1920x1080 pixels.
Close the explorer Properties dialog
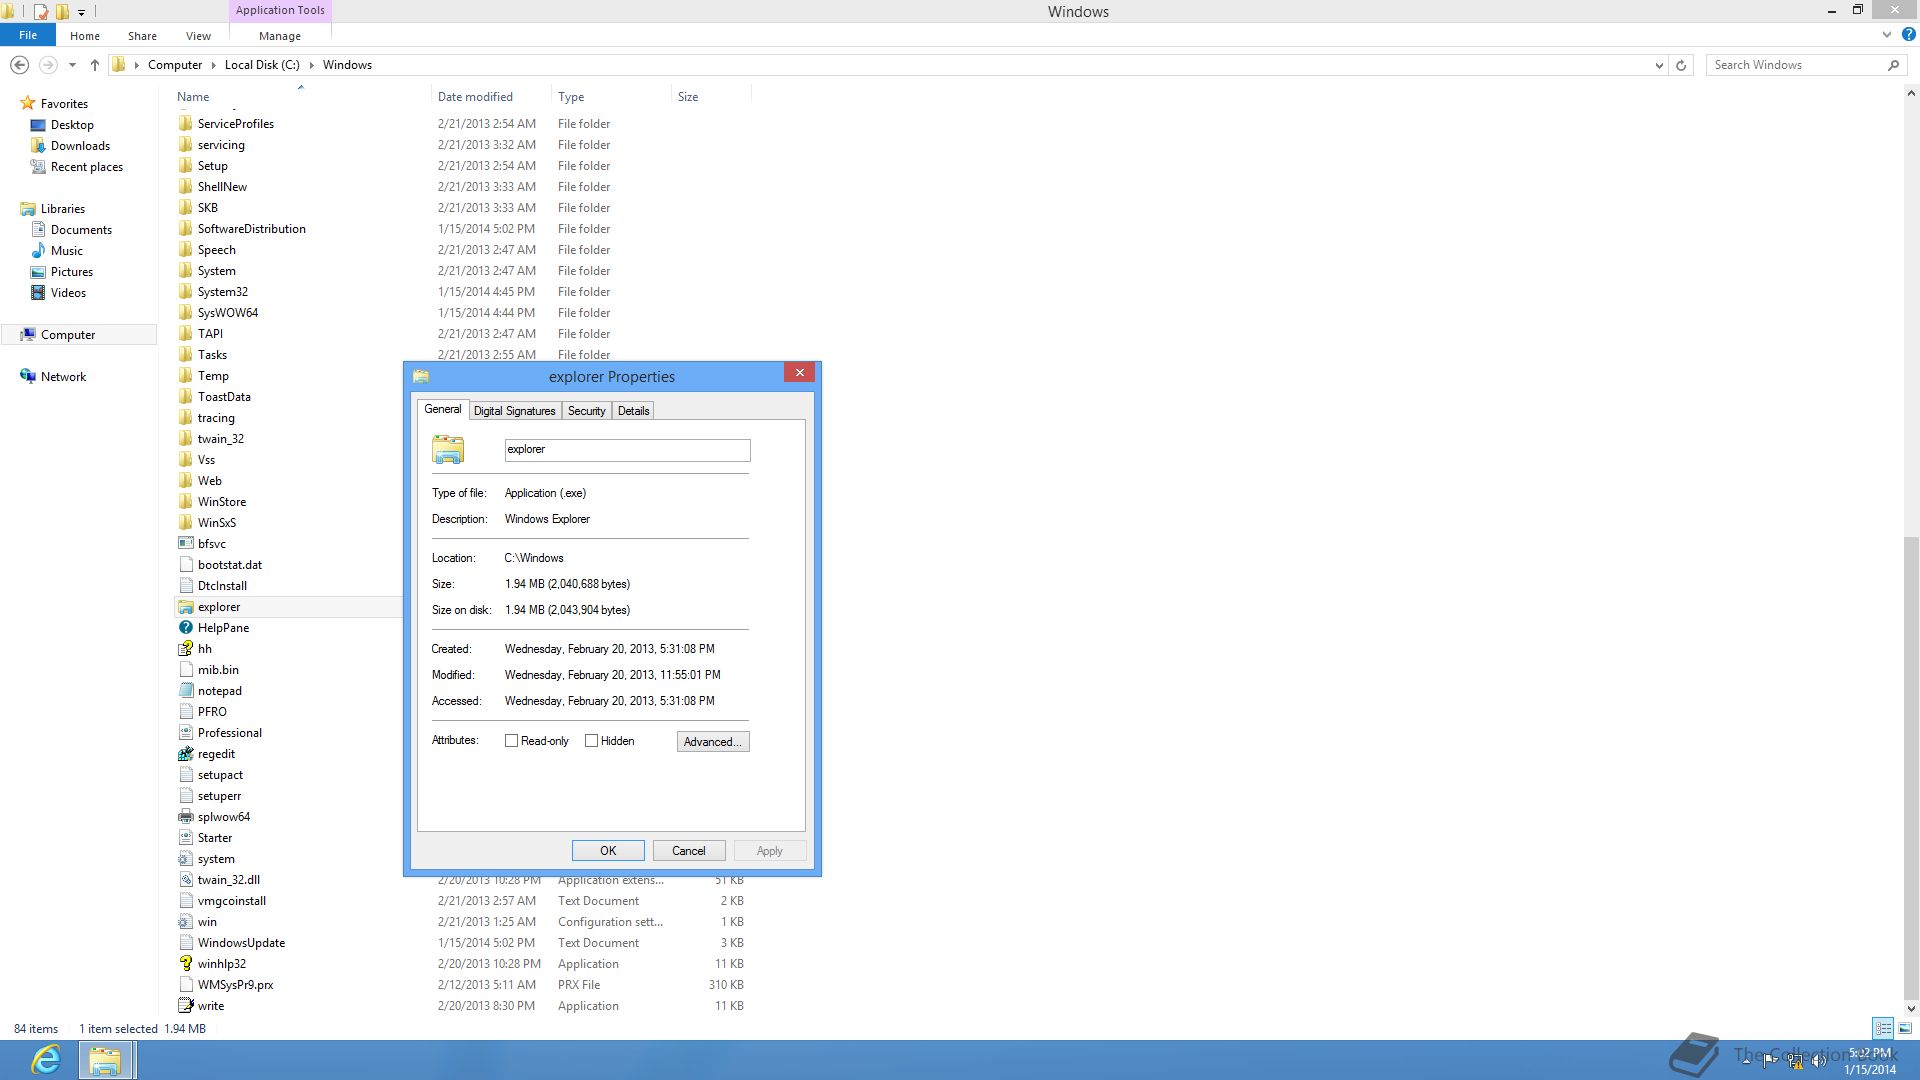[x=799, y=373]
